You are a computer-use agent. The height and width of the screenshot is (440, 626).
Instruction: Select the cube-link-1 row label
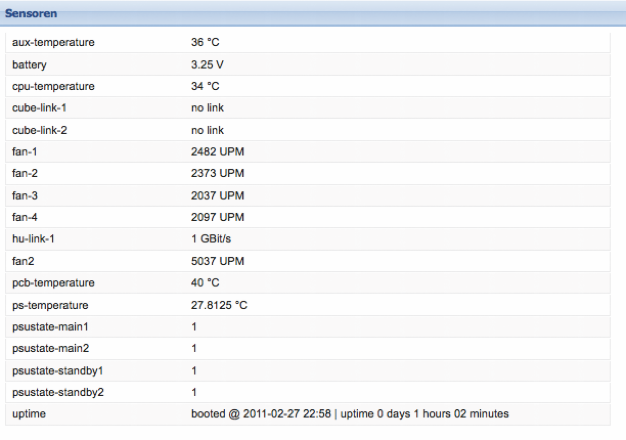coord(39,108)
